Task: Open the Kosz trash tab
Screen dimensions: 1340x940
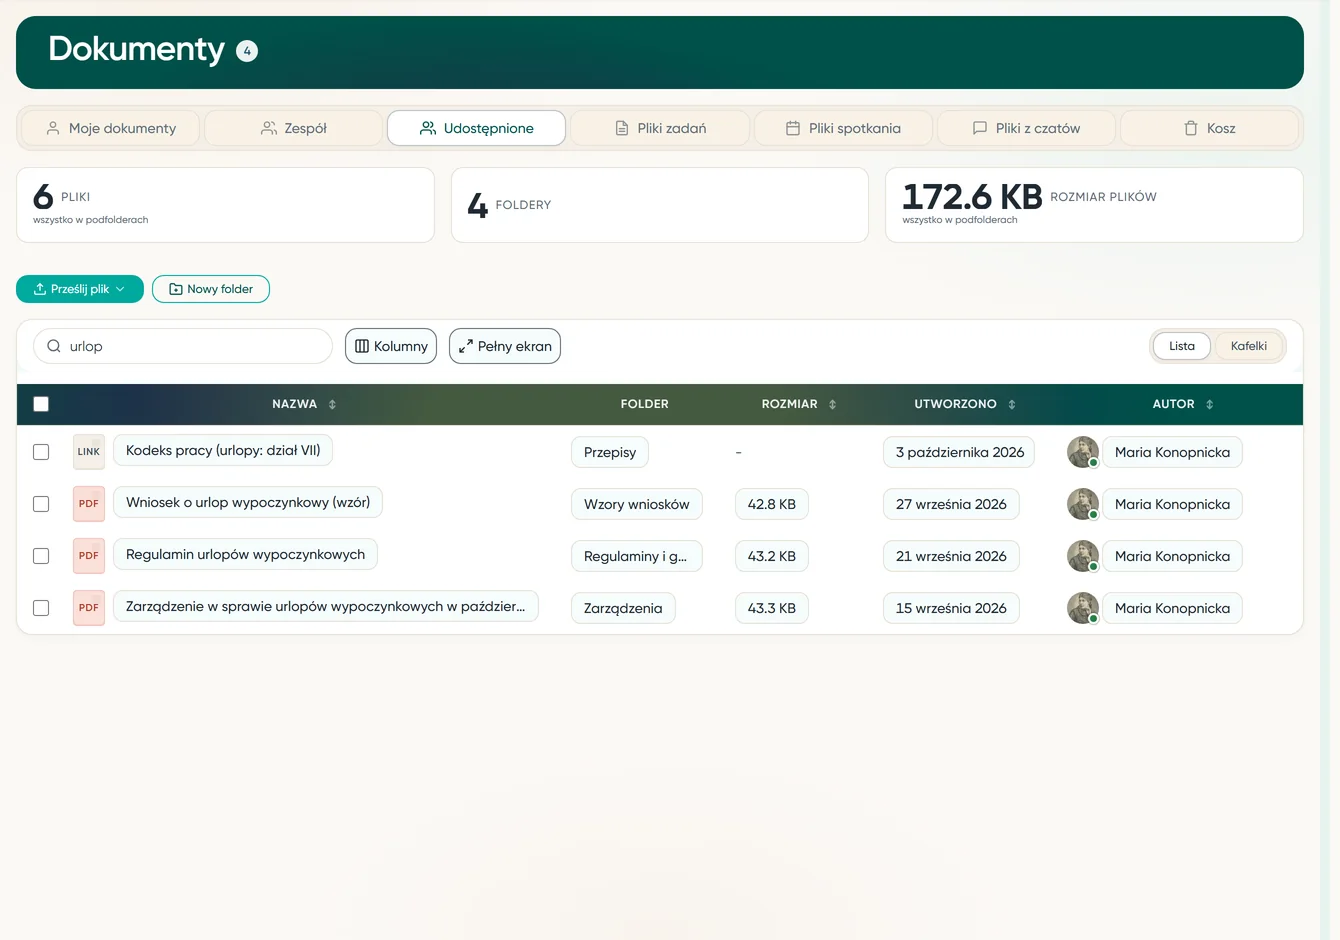Action: (1209, 128)
